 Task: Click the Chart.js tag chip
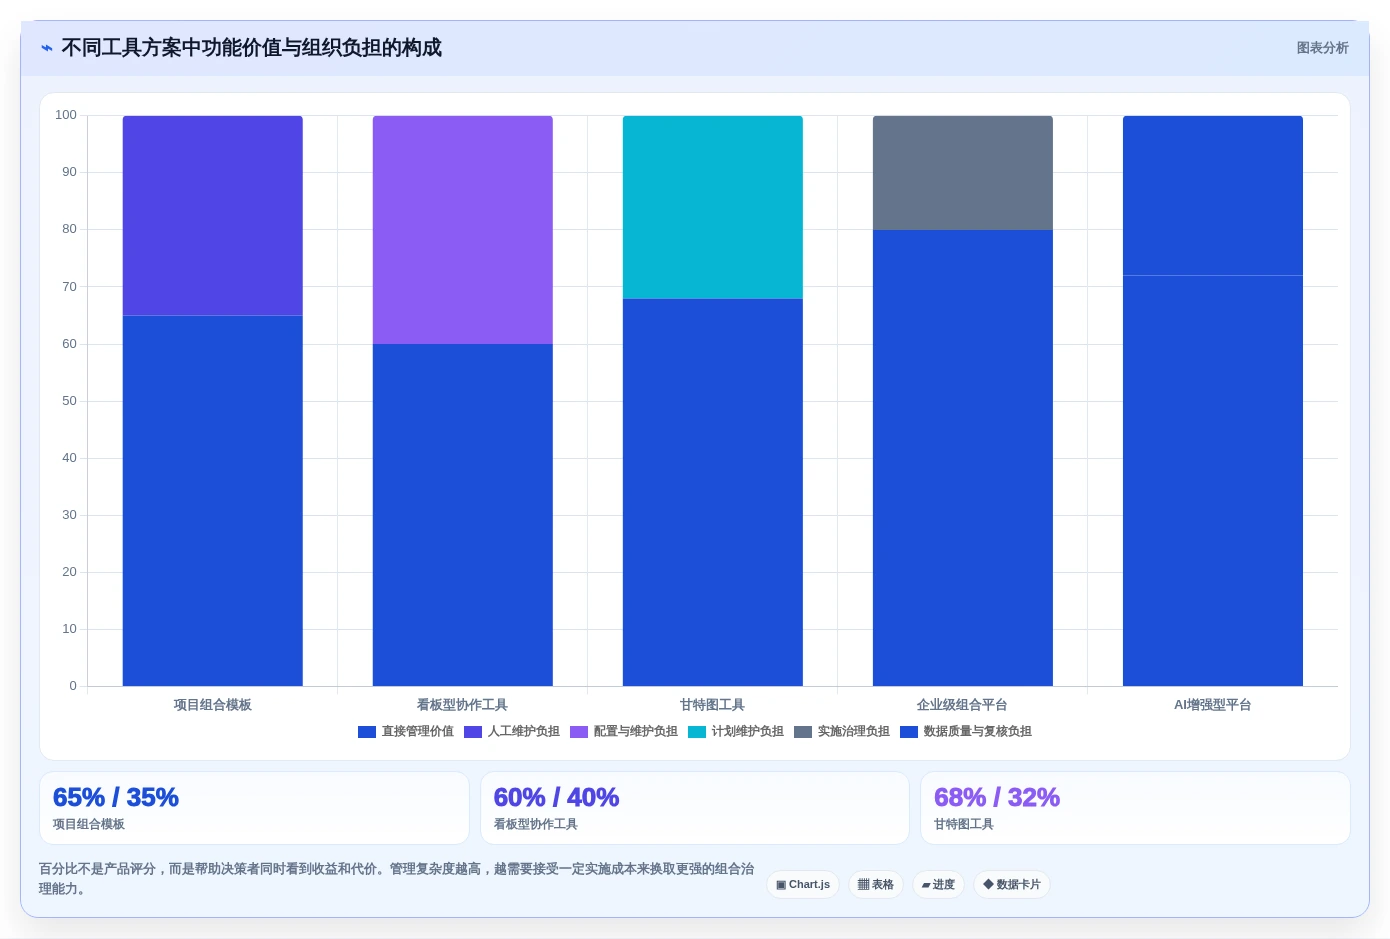click(x=803, y=885)
